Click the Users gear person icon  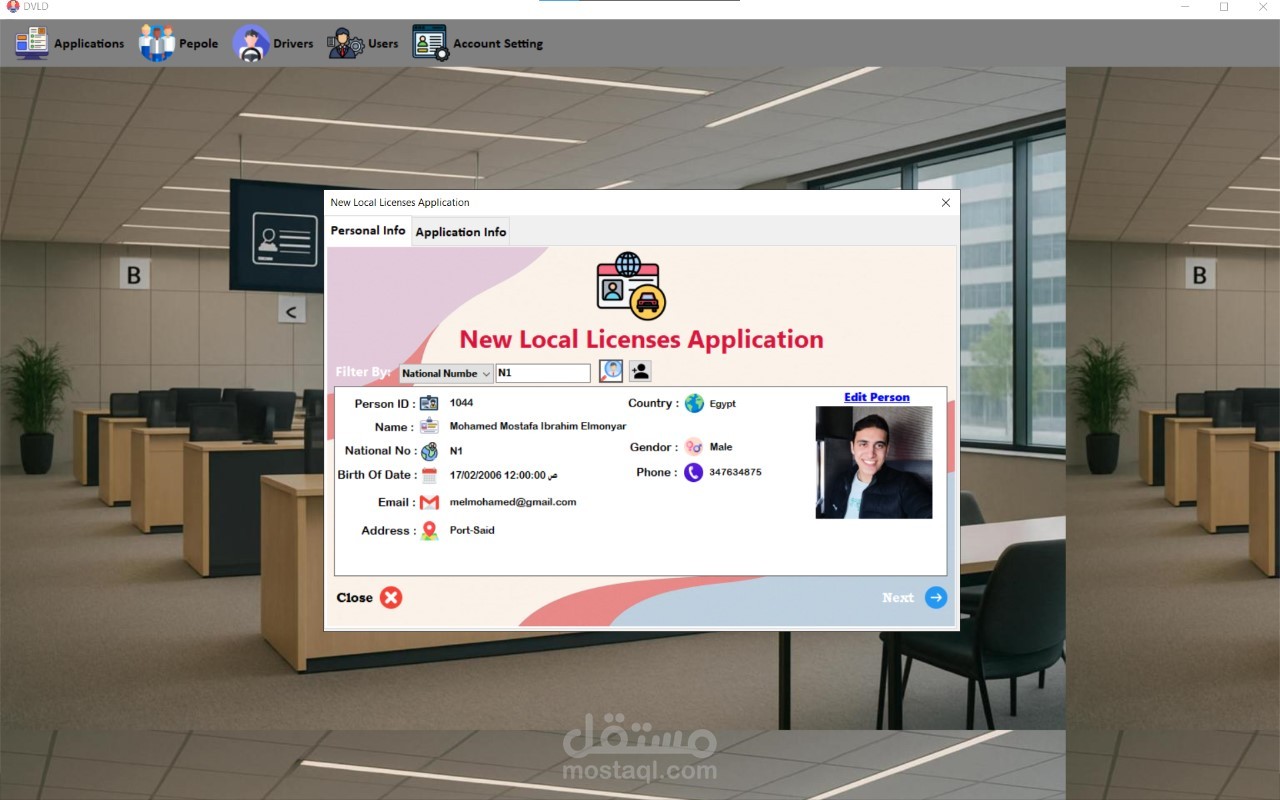pyautogui.click(x=345, y=44)
